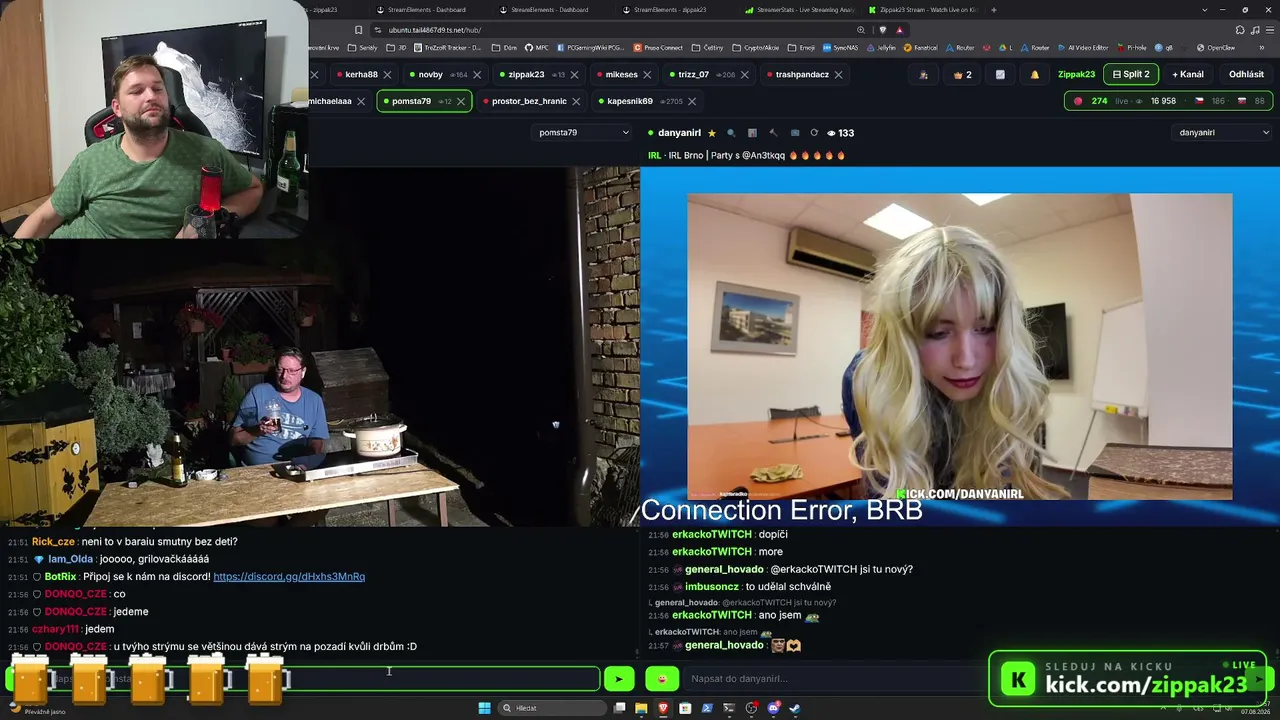Click the czhary111 username in chat
The image size is (1280, 720).
[55, 629]
